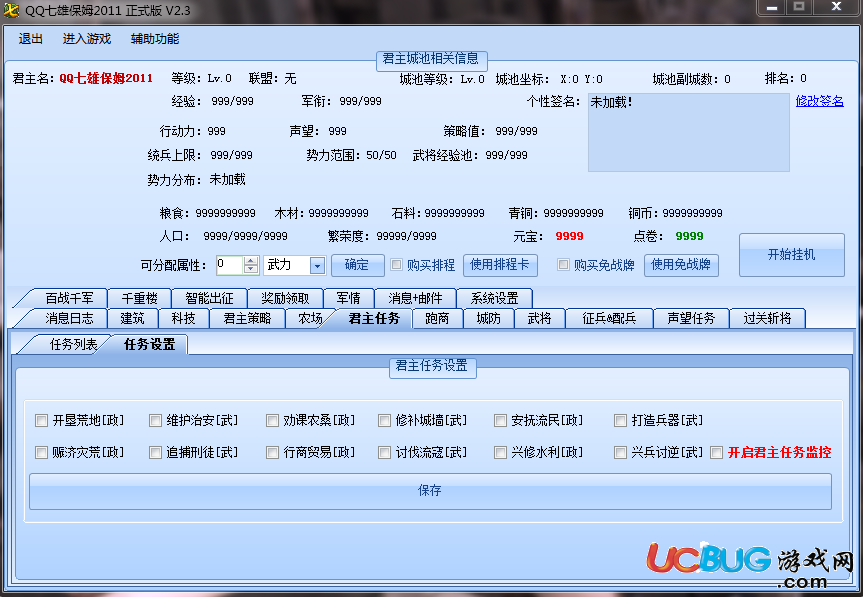Switch to the 声望任务 tab

pos(691,319)
